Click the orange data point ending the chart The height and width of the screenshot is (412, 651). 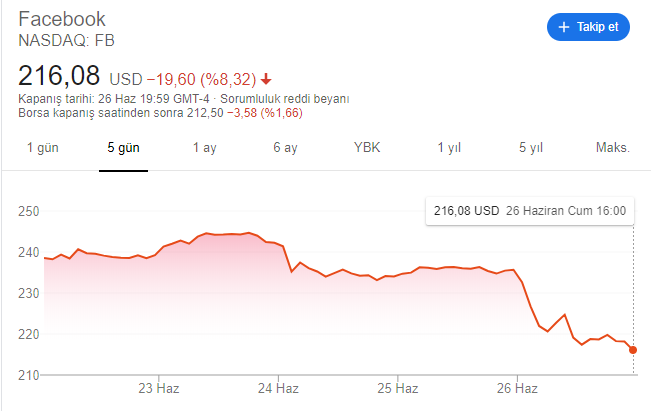pos(633,350)
